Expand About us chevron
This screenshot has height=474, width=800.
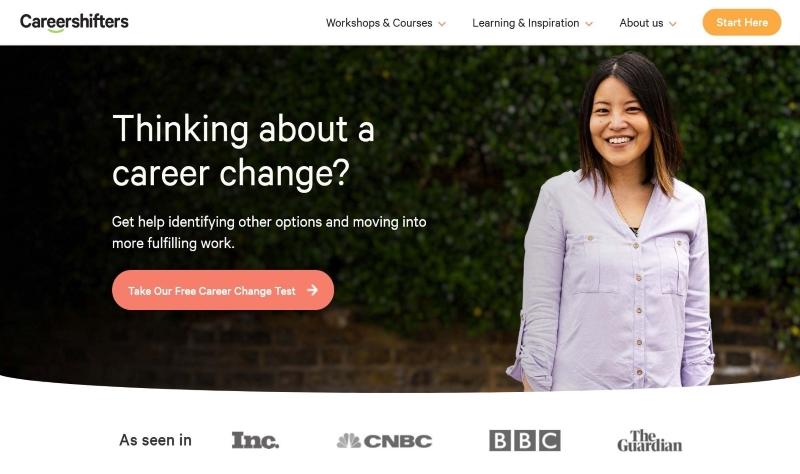click(672, 24)
